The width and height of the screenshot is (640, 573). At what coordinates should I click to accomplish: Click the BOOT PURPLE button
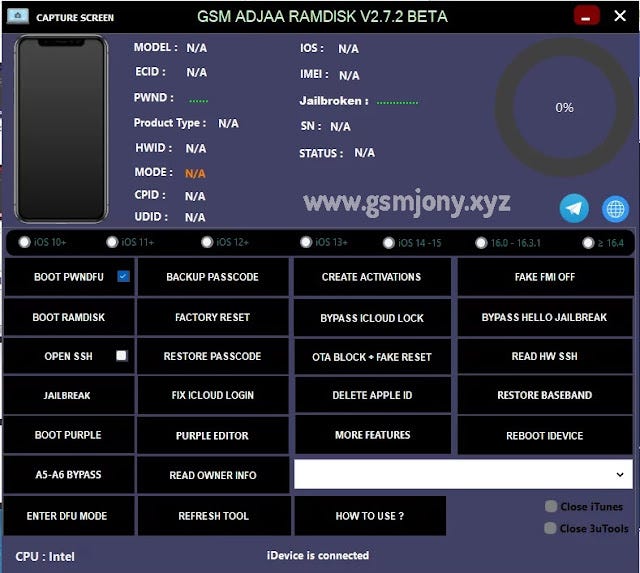pyautogui.click(x=69, y=435)
